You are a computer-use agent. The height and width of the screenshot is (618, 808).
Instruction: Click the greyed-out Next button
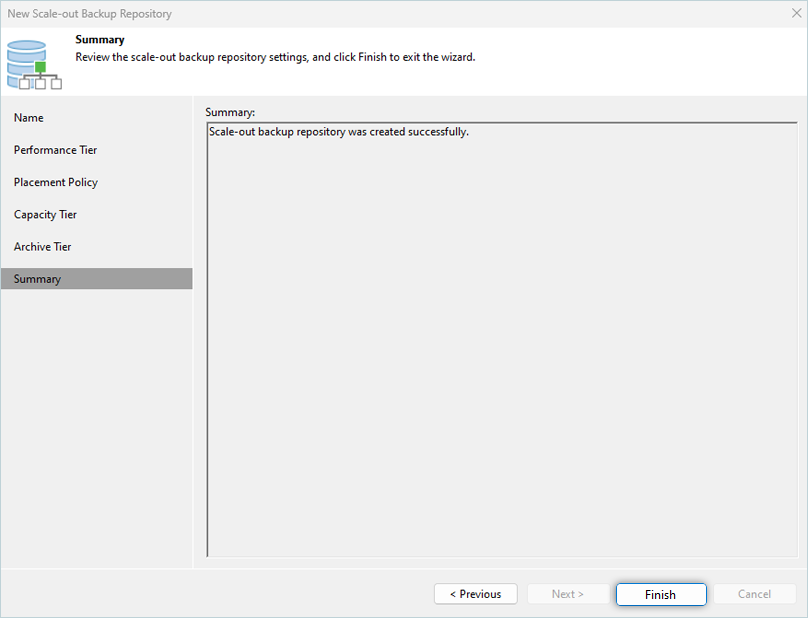pos(567,594)
